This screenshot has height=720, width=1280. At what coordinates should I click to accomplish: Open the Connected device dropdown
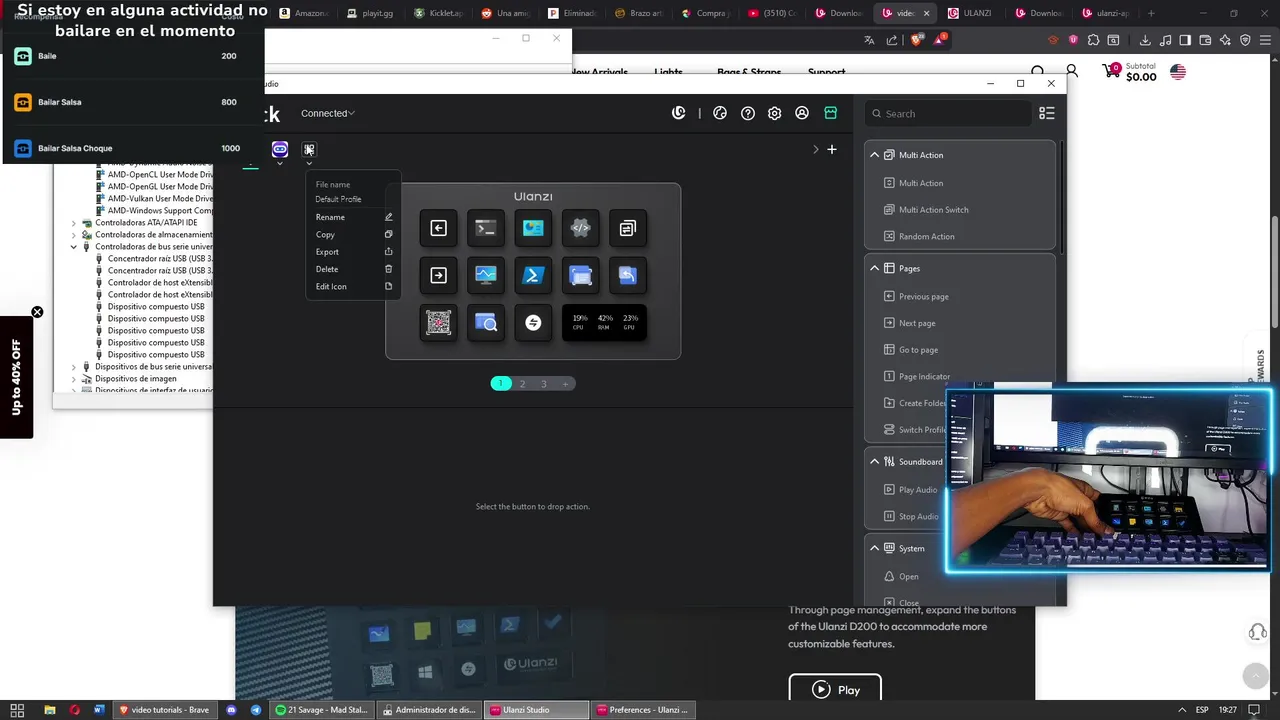coord(328,113)
